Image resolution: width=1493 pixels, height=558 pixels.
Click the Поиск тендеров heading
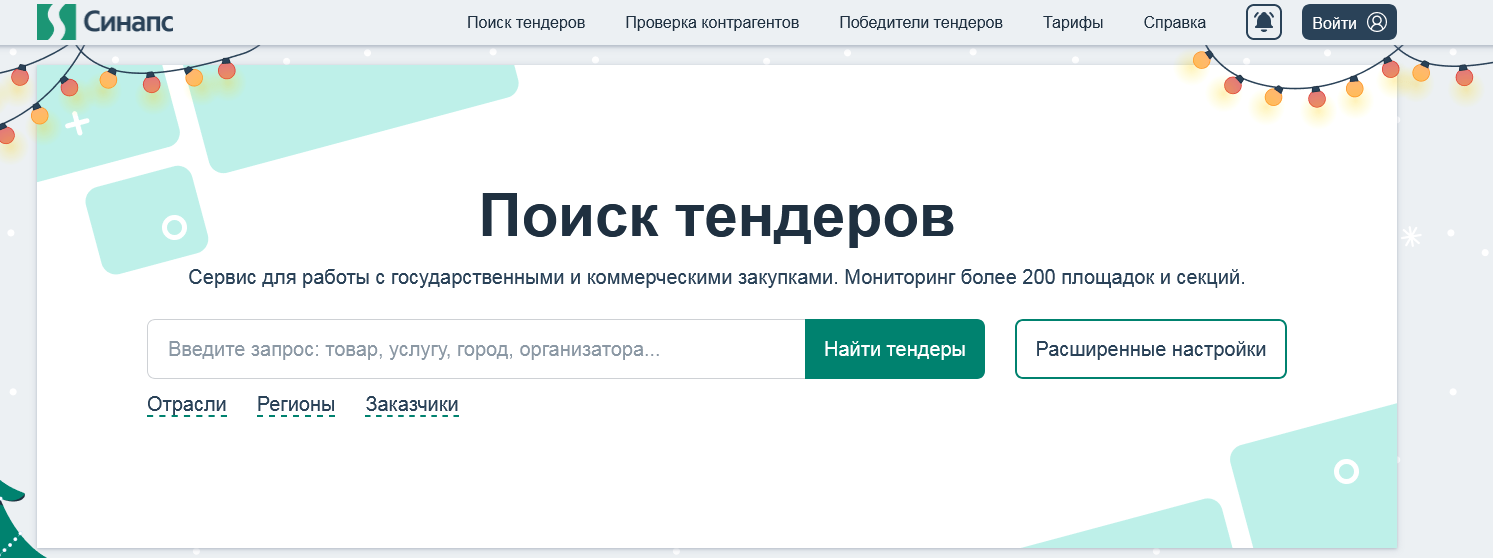[x=717, y=214]
